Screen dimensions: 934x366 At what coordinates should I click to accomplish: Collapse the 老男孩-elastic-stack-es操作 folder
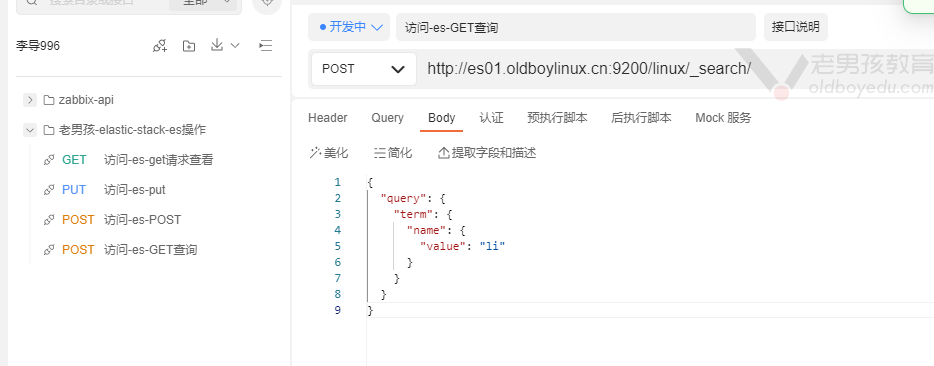coord(30,130)
